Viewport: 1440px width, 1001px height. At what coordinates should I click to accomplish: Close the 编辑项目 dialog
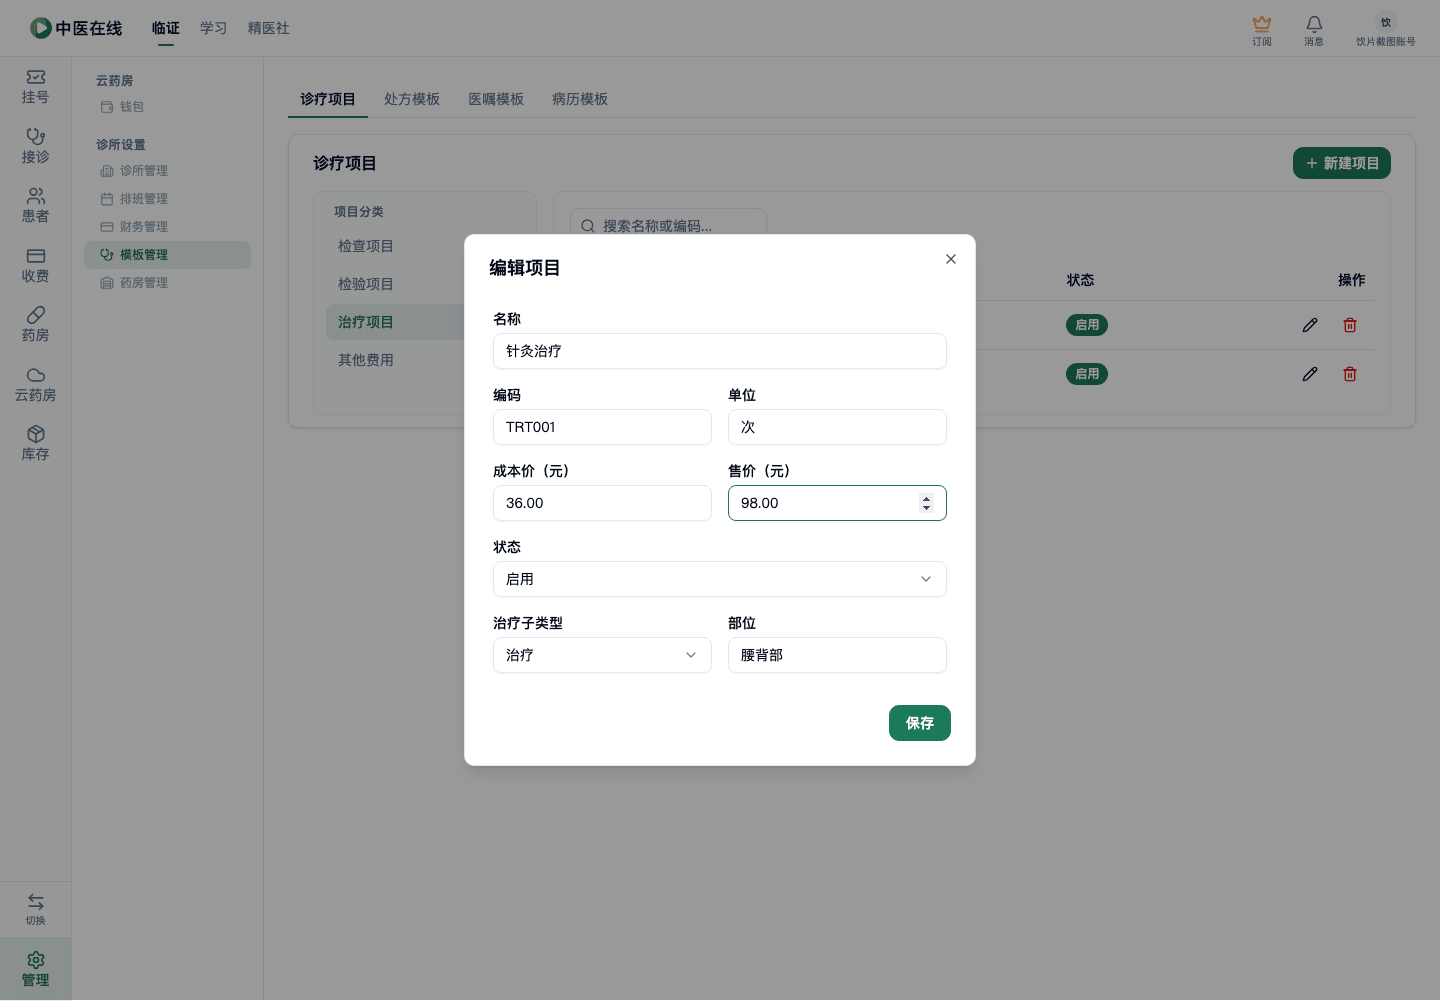pos(951,259)
